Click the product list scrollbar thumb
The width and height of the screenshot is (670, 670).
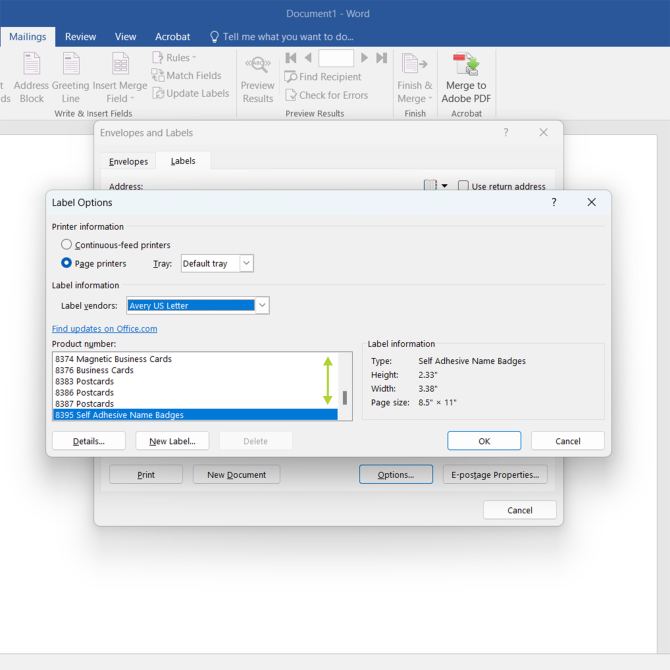click(345, 398)
